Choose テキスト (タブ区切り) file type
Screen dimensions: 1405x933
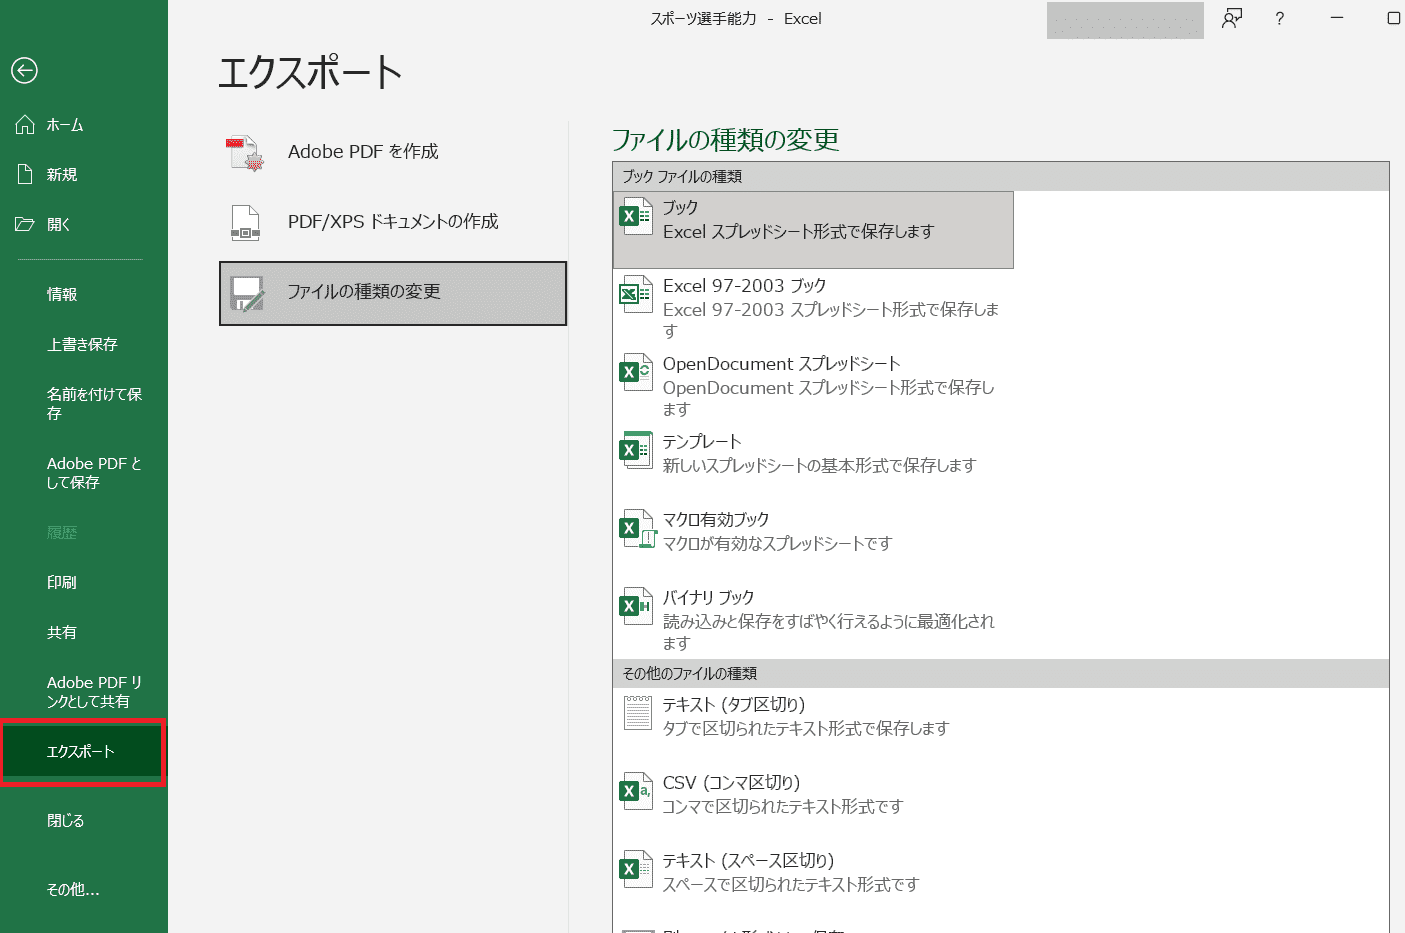click(x=813, y=726)
